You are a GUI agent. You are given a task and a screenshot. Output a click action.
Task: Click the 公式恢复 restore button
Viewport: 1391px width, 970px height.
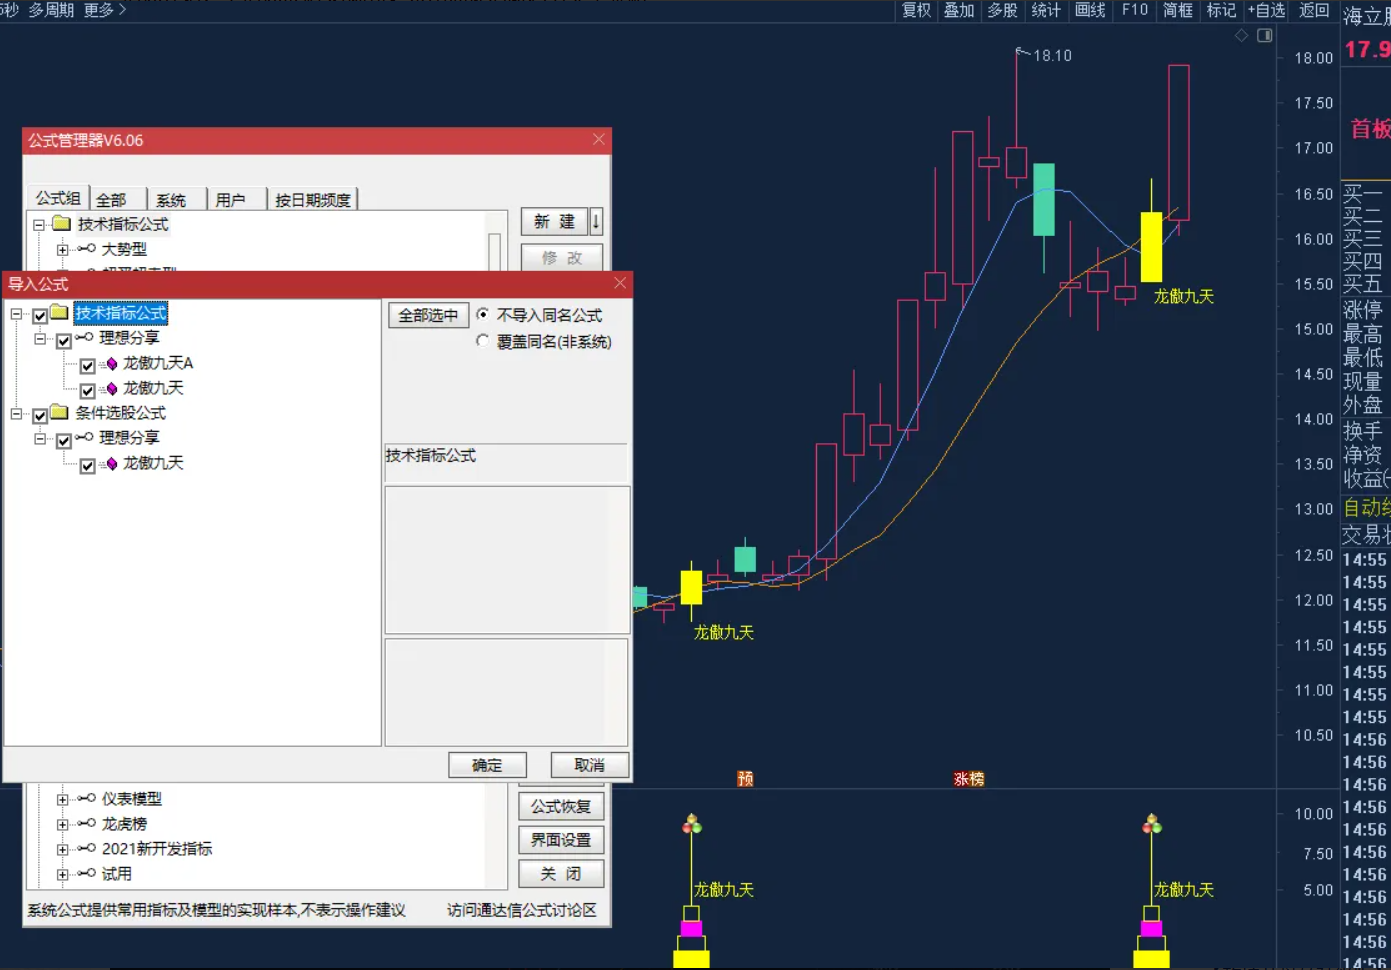(560, 805)
